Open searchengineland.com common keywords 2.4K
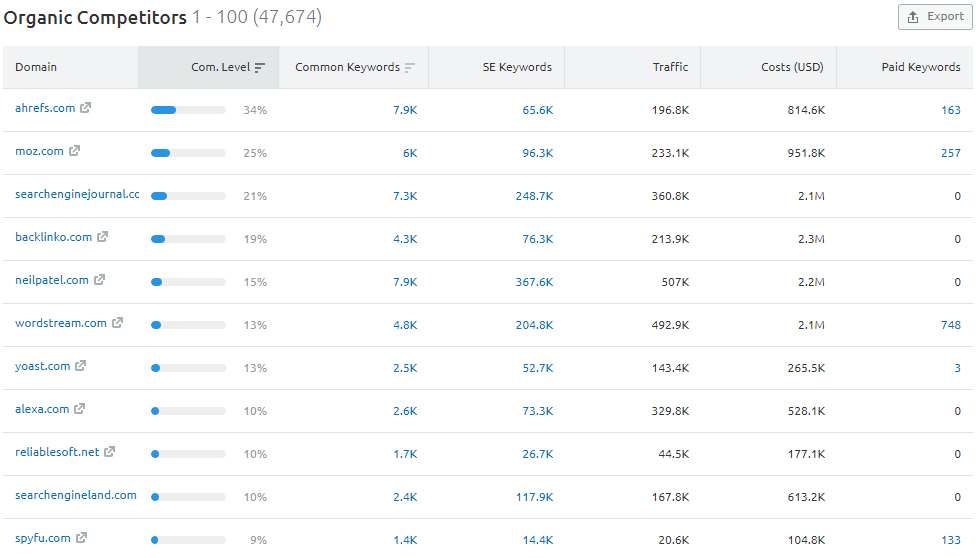 click(405, 496)
